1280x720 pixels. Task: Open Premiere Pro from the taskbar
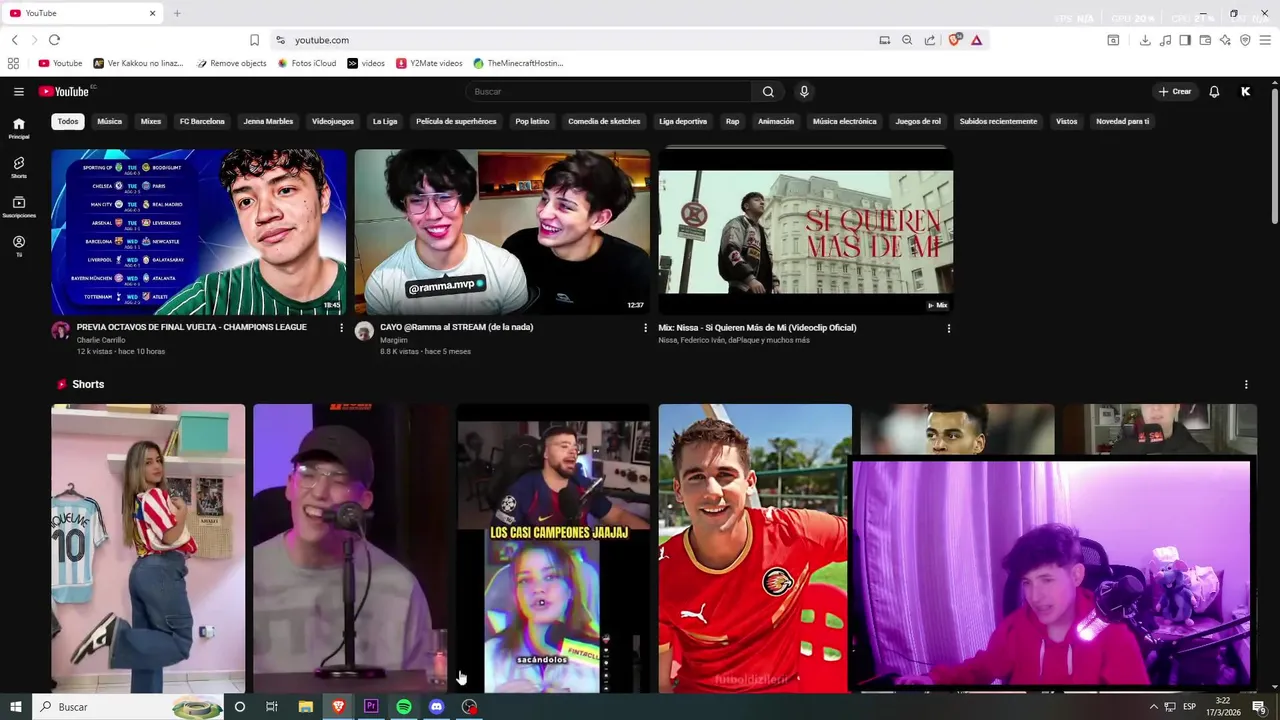pos(371,706)
